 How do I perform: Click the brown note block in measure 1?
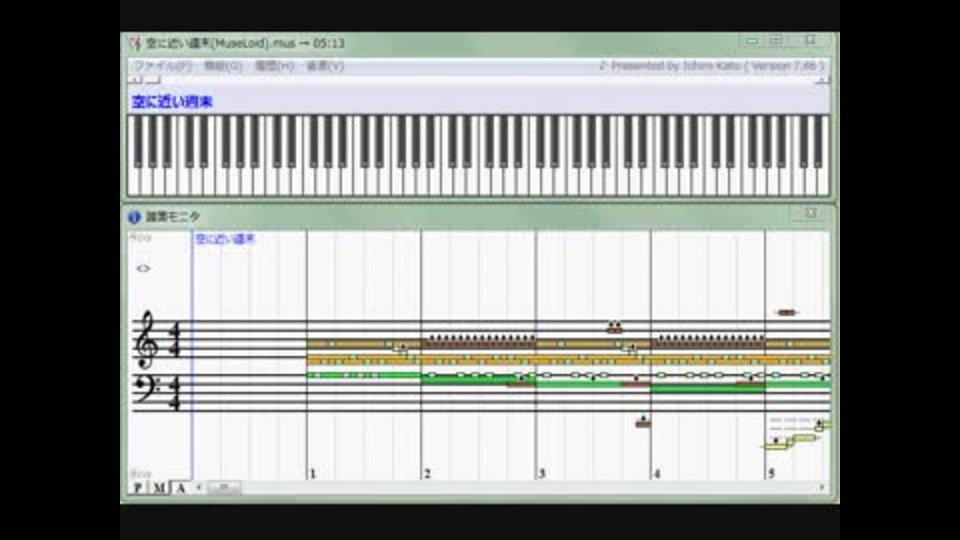[x=364, y=345]
